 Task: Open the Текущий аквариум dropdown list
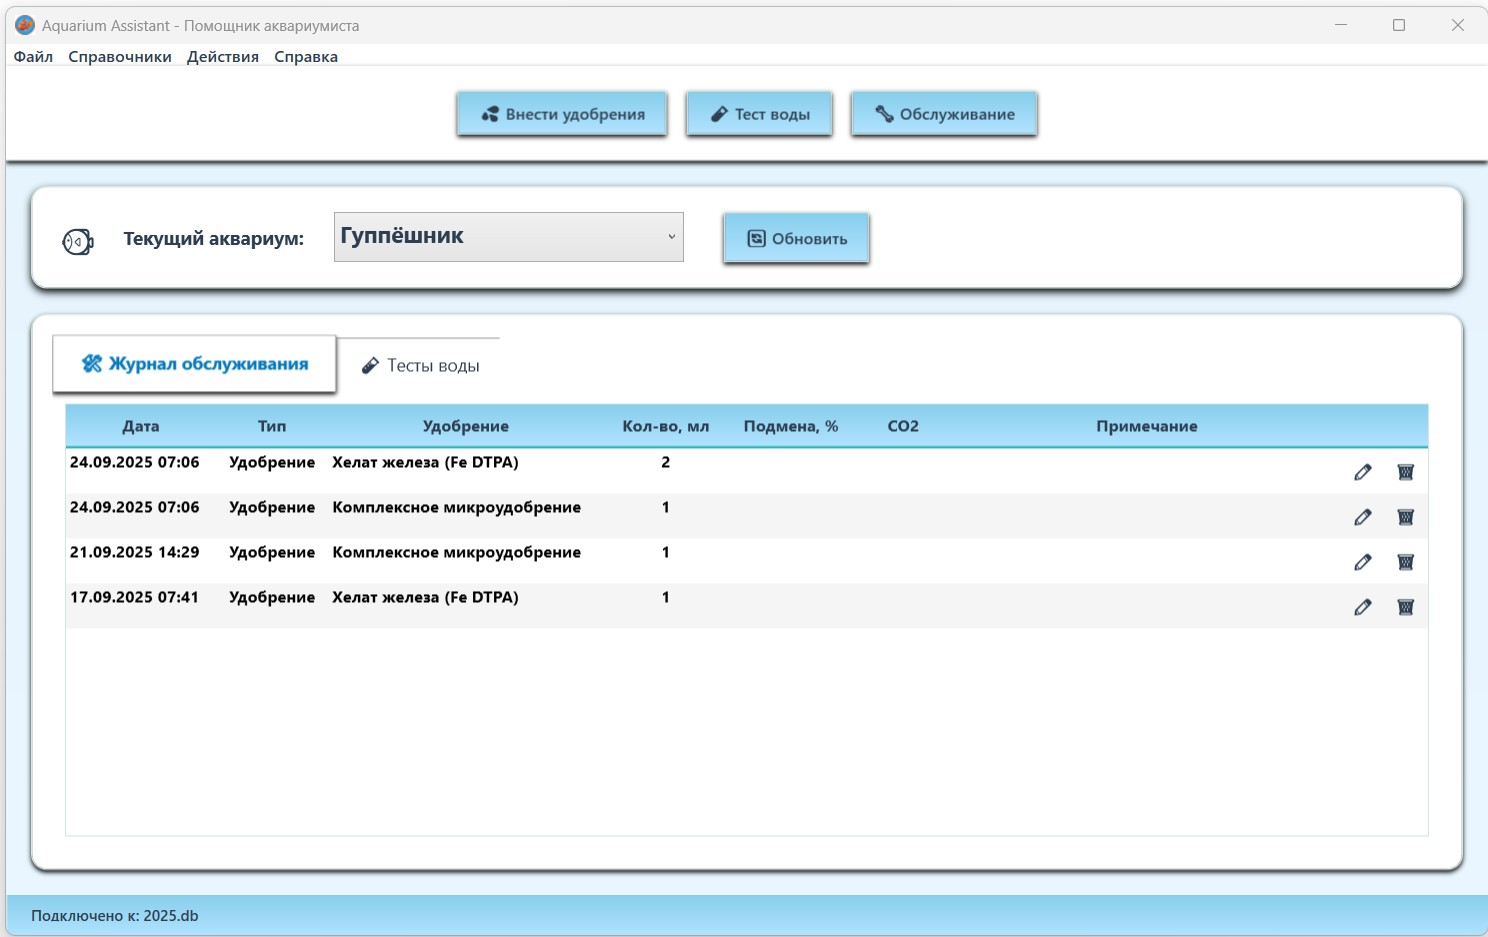click(x=508, y=237)
